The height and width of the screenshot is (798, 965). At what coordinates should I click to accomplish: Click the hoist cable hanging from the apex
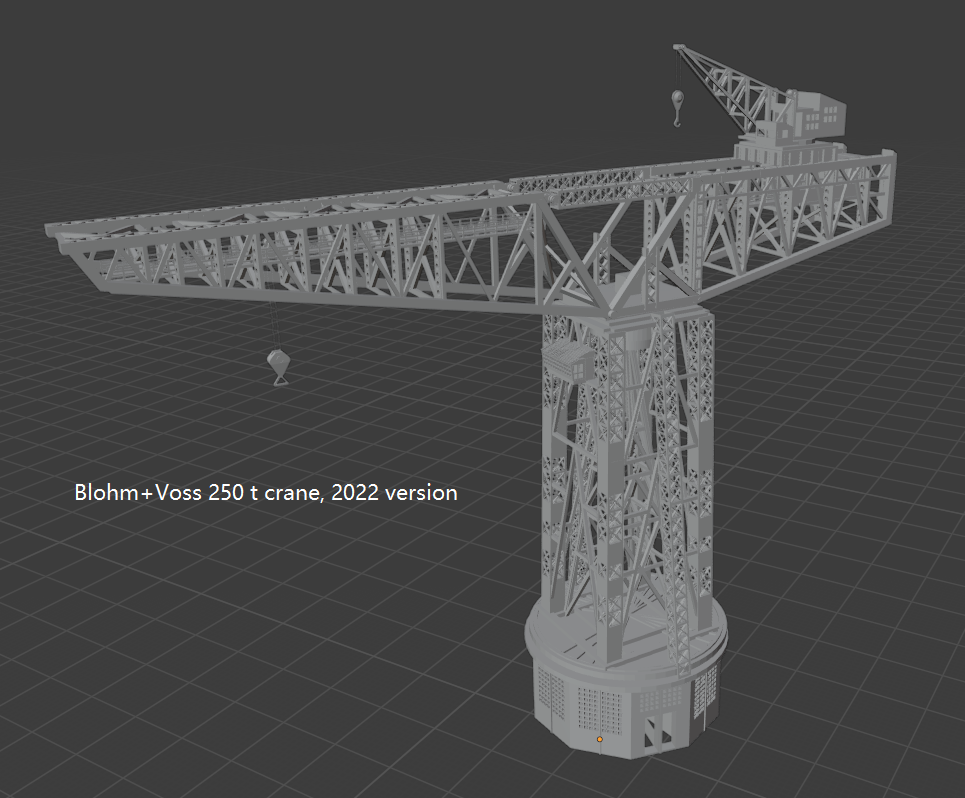[x=677, y=72]
